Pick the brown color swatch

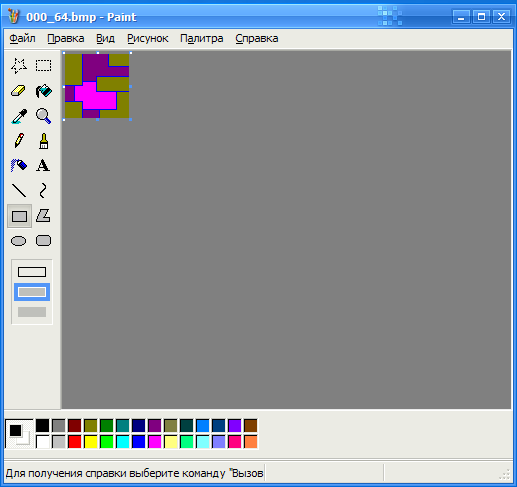click(x=251, y=426)
